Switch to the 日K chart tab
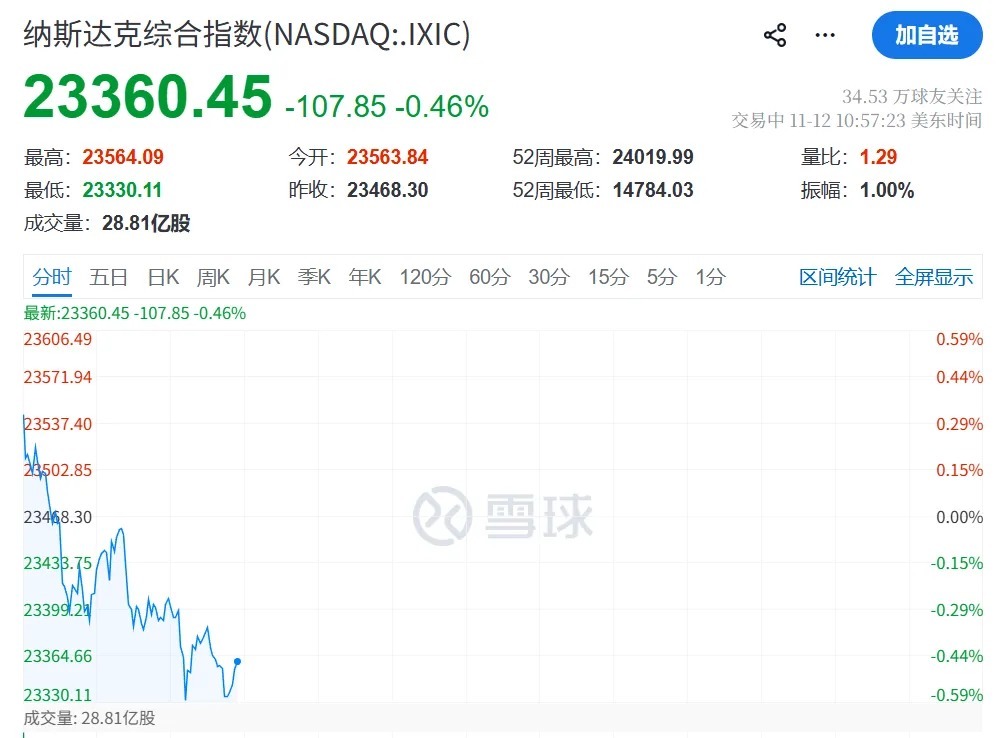The image size is (1007, 738). click(163, 278)
